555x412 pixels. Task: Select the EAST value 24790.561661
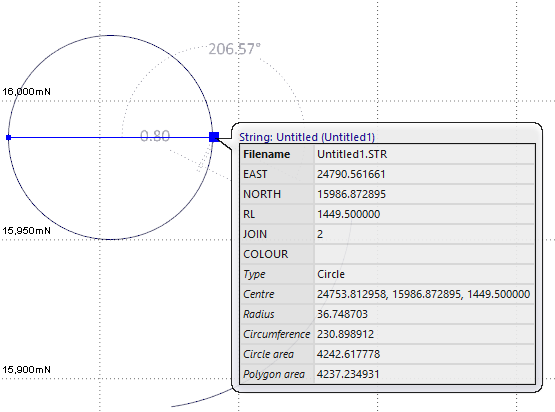coord(351,174)
